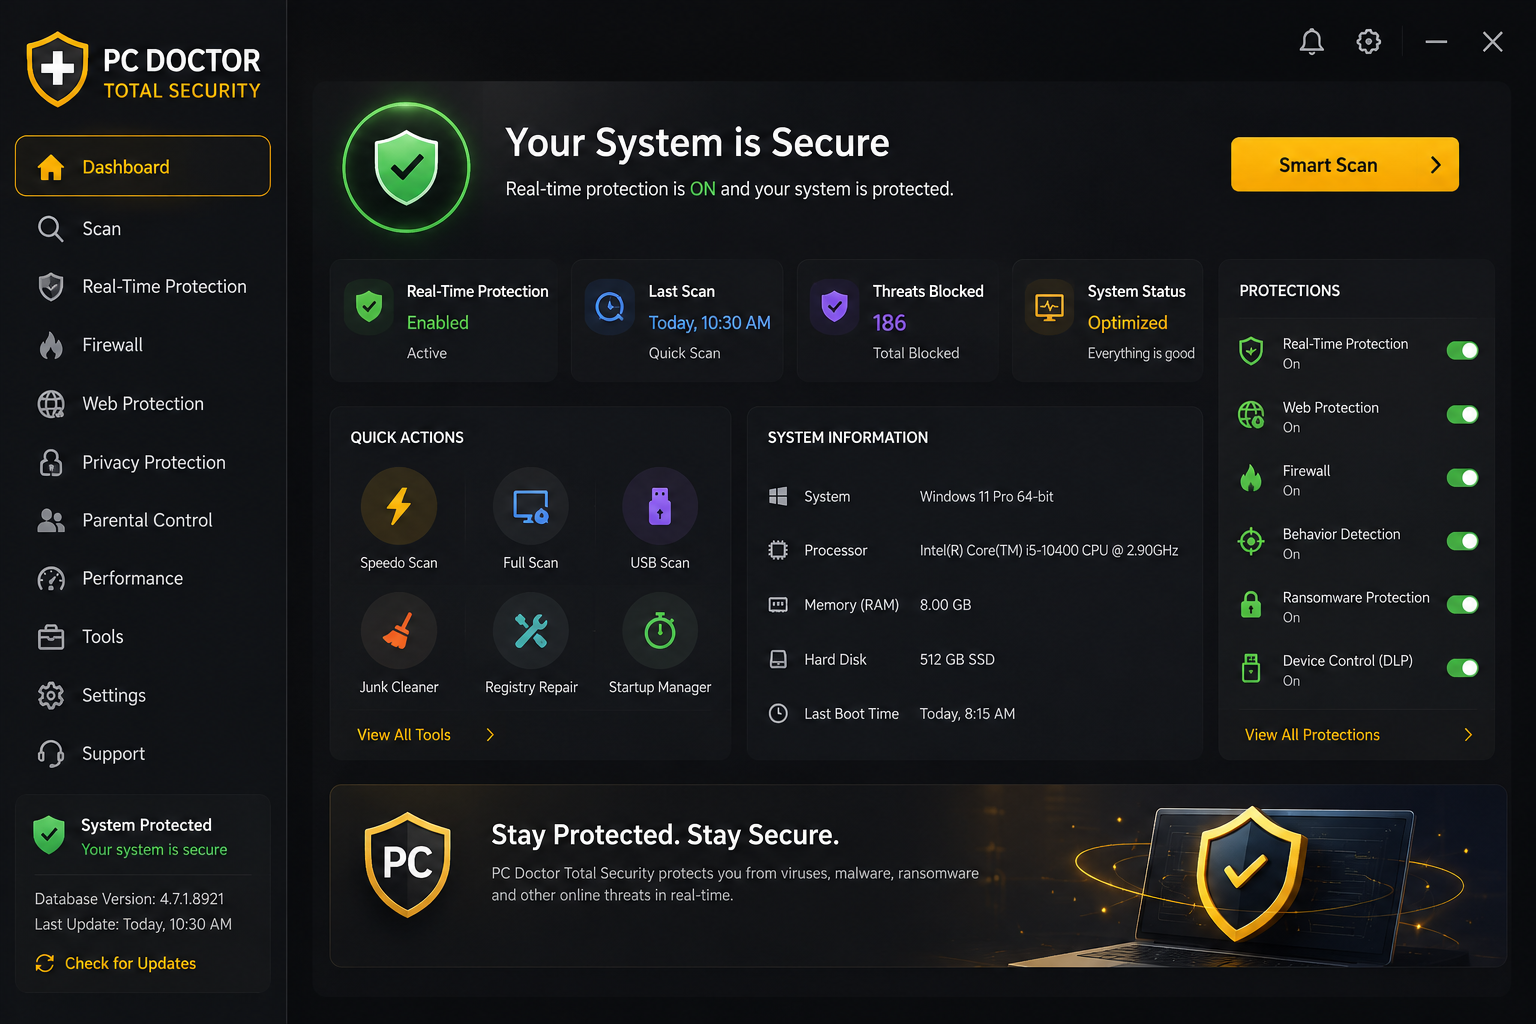1536x1024 pixels.
Task: Toggle Real-Time Protection switch off
Action: tap(1462, 350)
